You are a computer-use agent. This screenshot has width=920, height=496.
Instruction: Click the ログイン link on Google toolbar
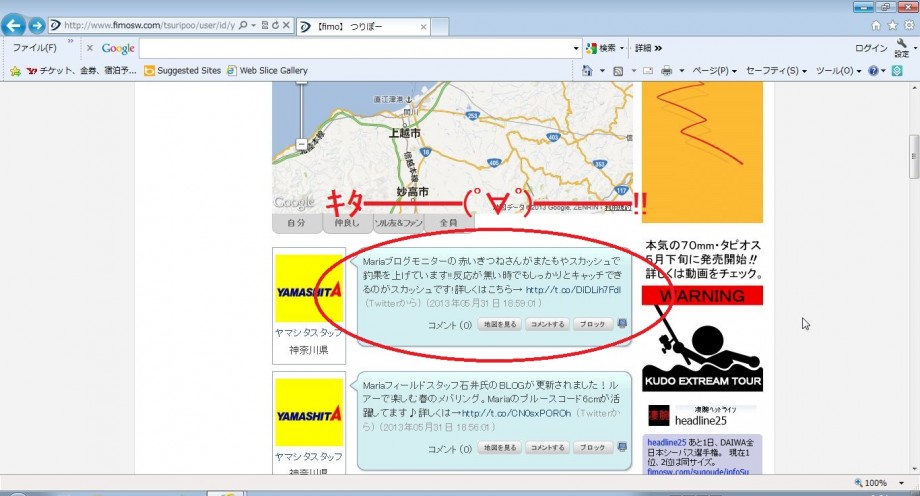point(871,48)
